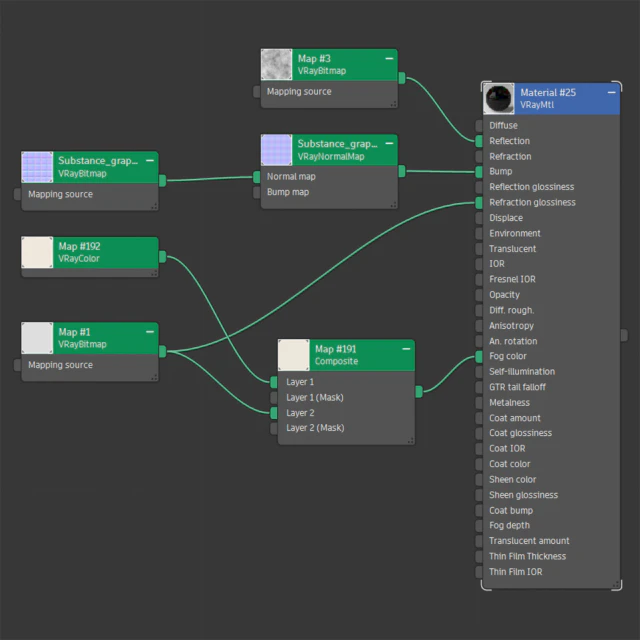Click the Metalness input socket
Viewport: 640px width, 640px height.
click(x=479, y=403)
